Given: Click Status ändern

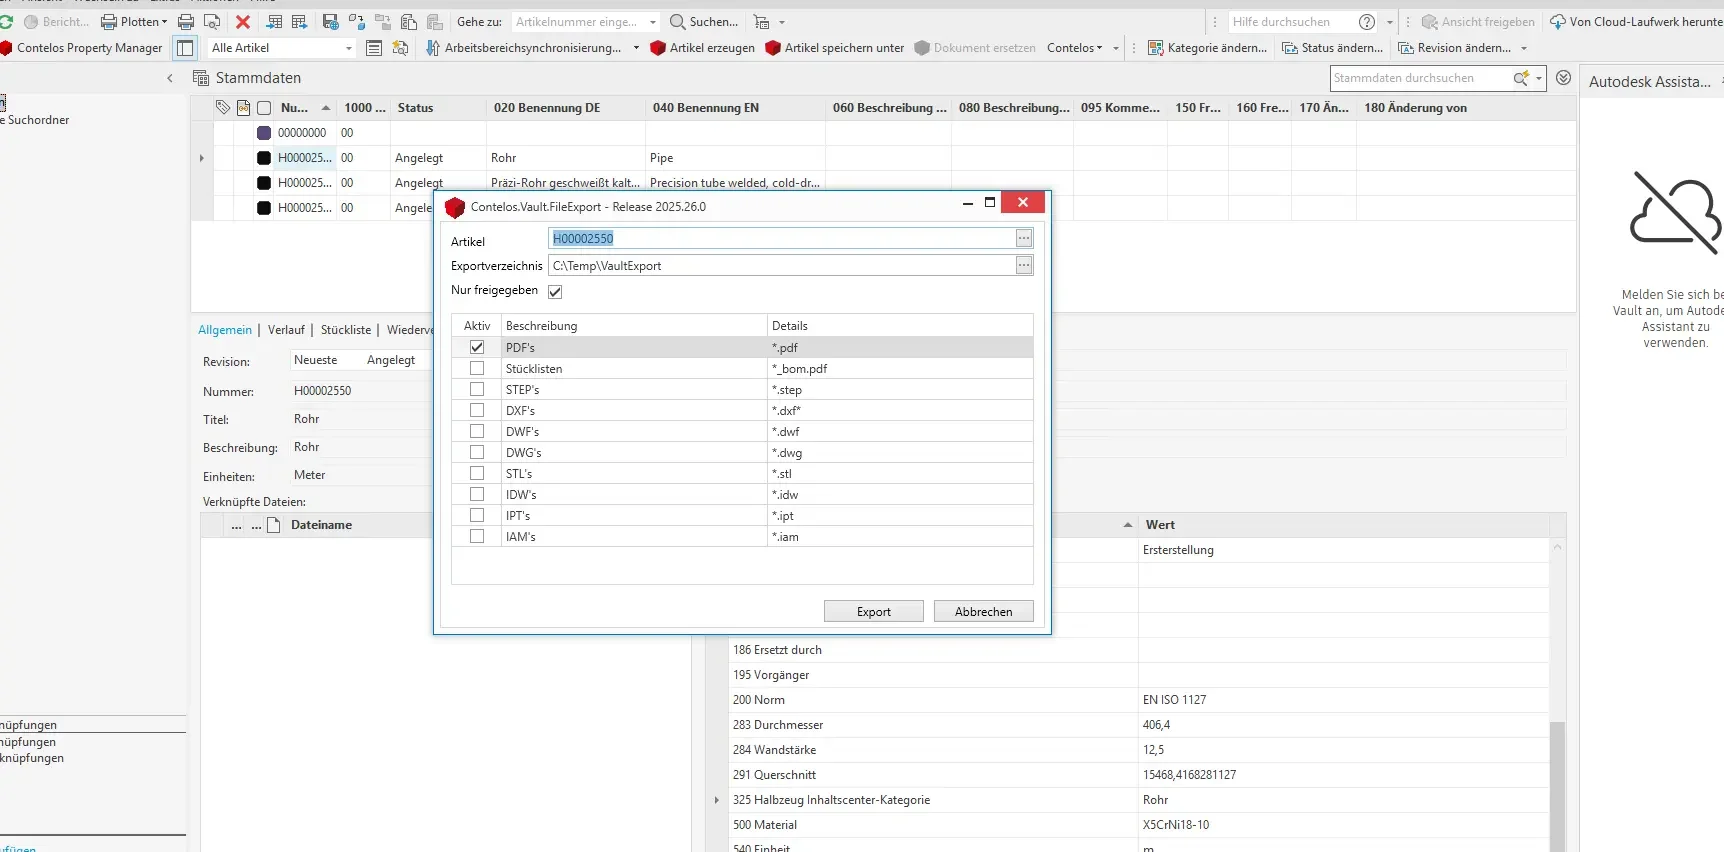Looking at the screenshot, I should point(1333,47).
